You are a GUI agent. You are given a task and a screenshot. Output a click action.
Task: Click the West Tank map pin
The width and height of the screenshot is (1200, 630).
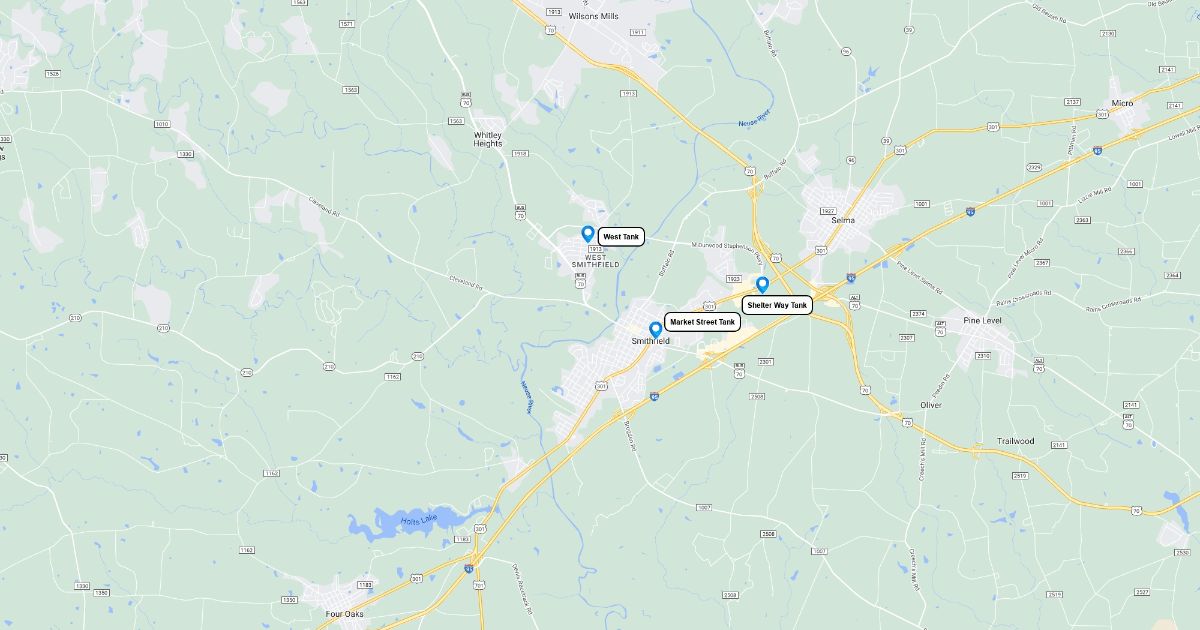coord(588,234)
